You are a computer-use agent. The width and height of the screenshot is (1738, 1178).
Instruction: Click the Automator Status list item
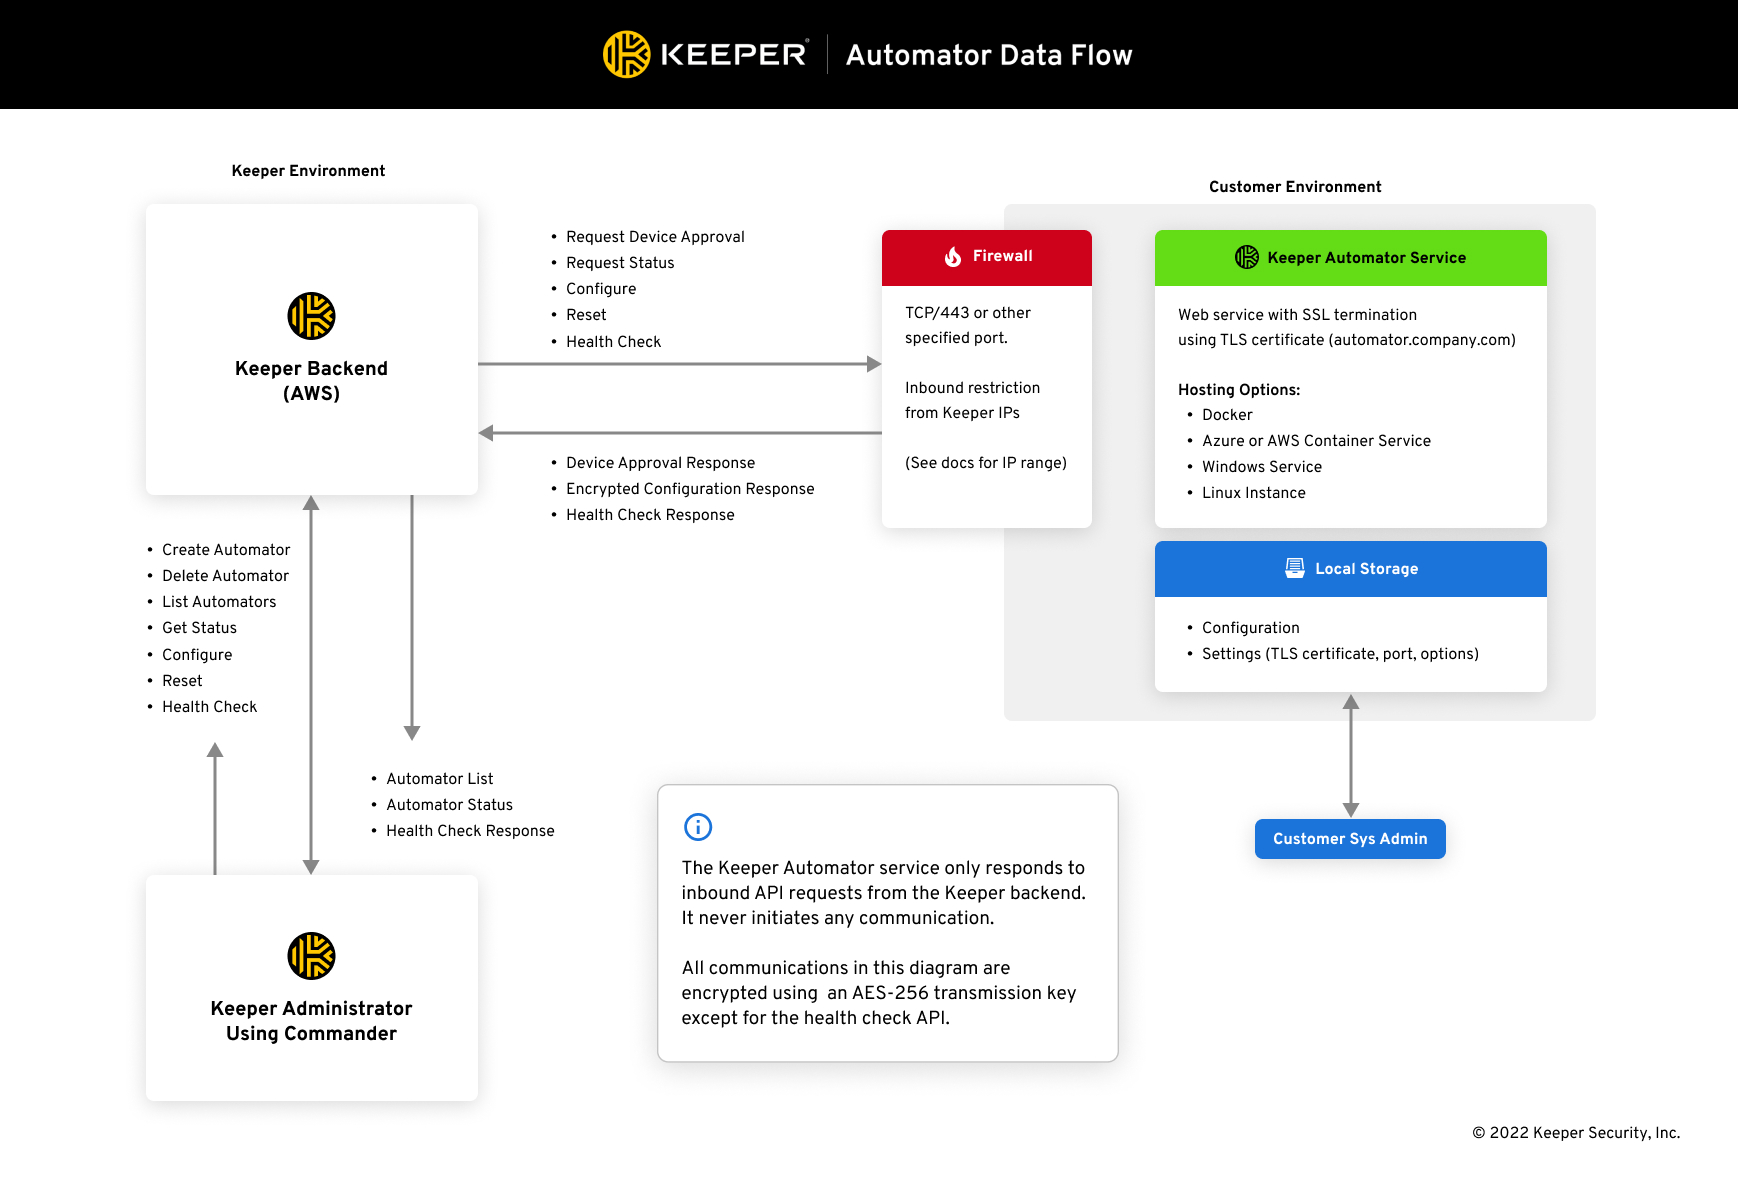click(449, 805)
